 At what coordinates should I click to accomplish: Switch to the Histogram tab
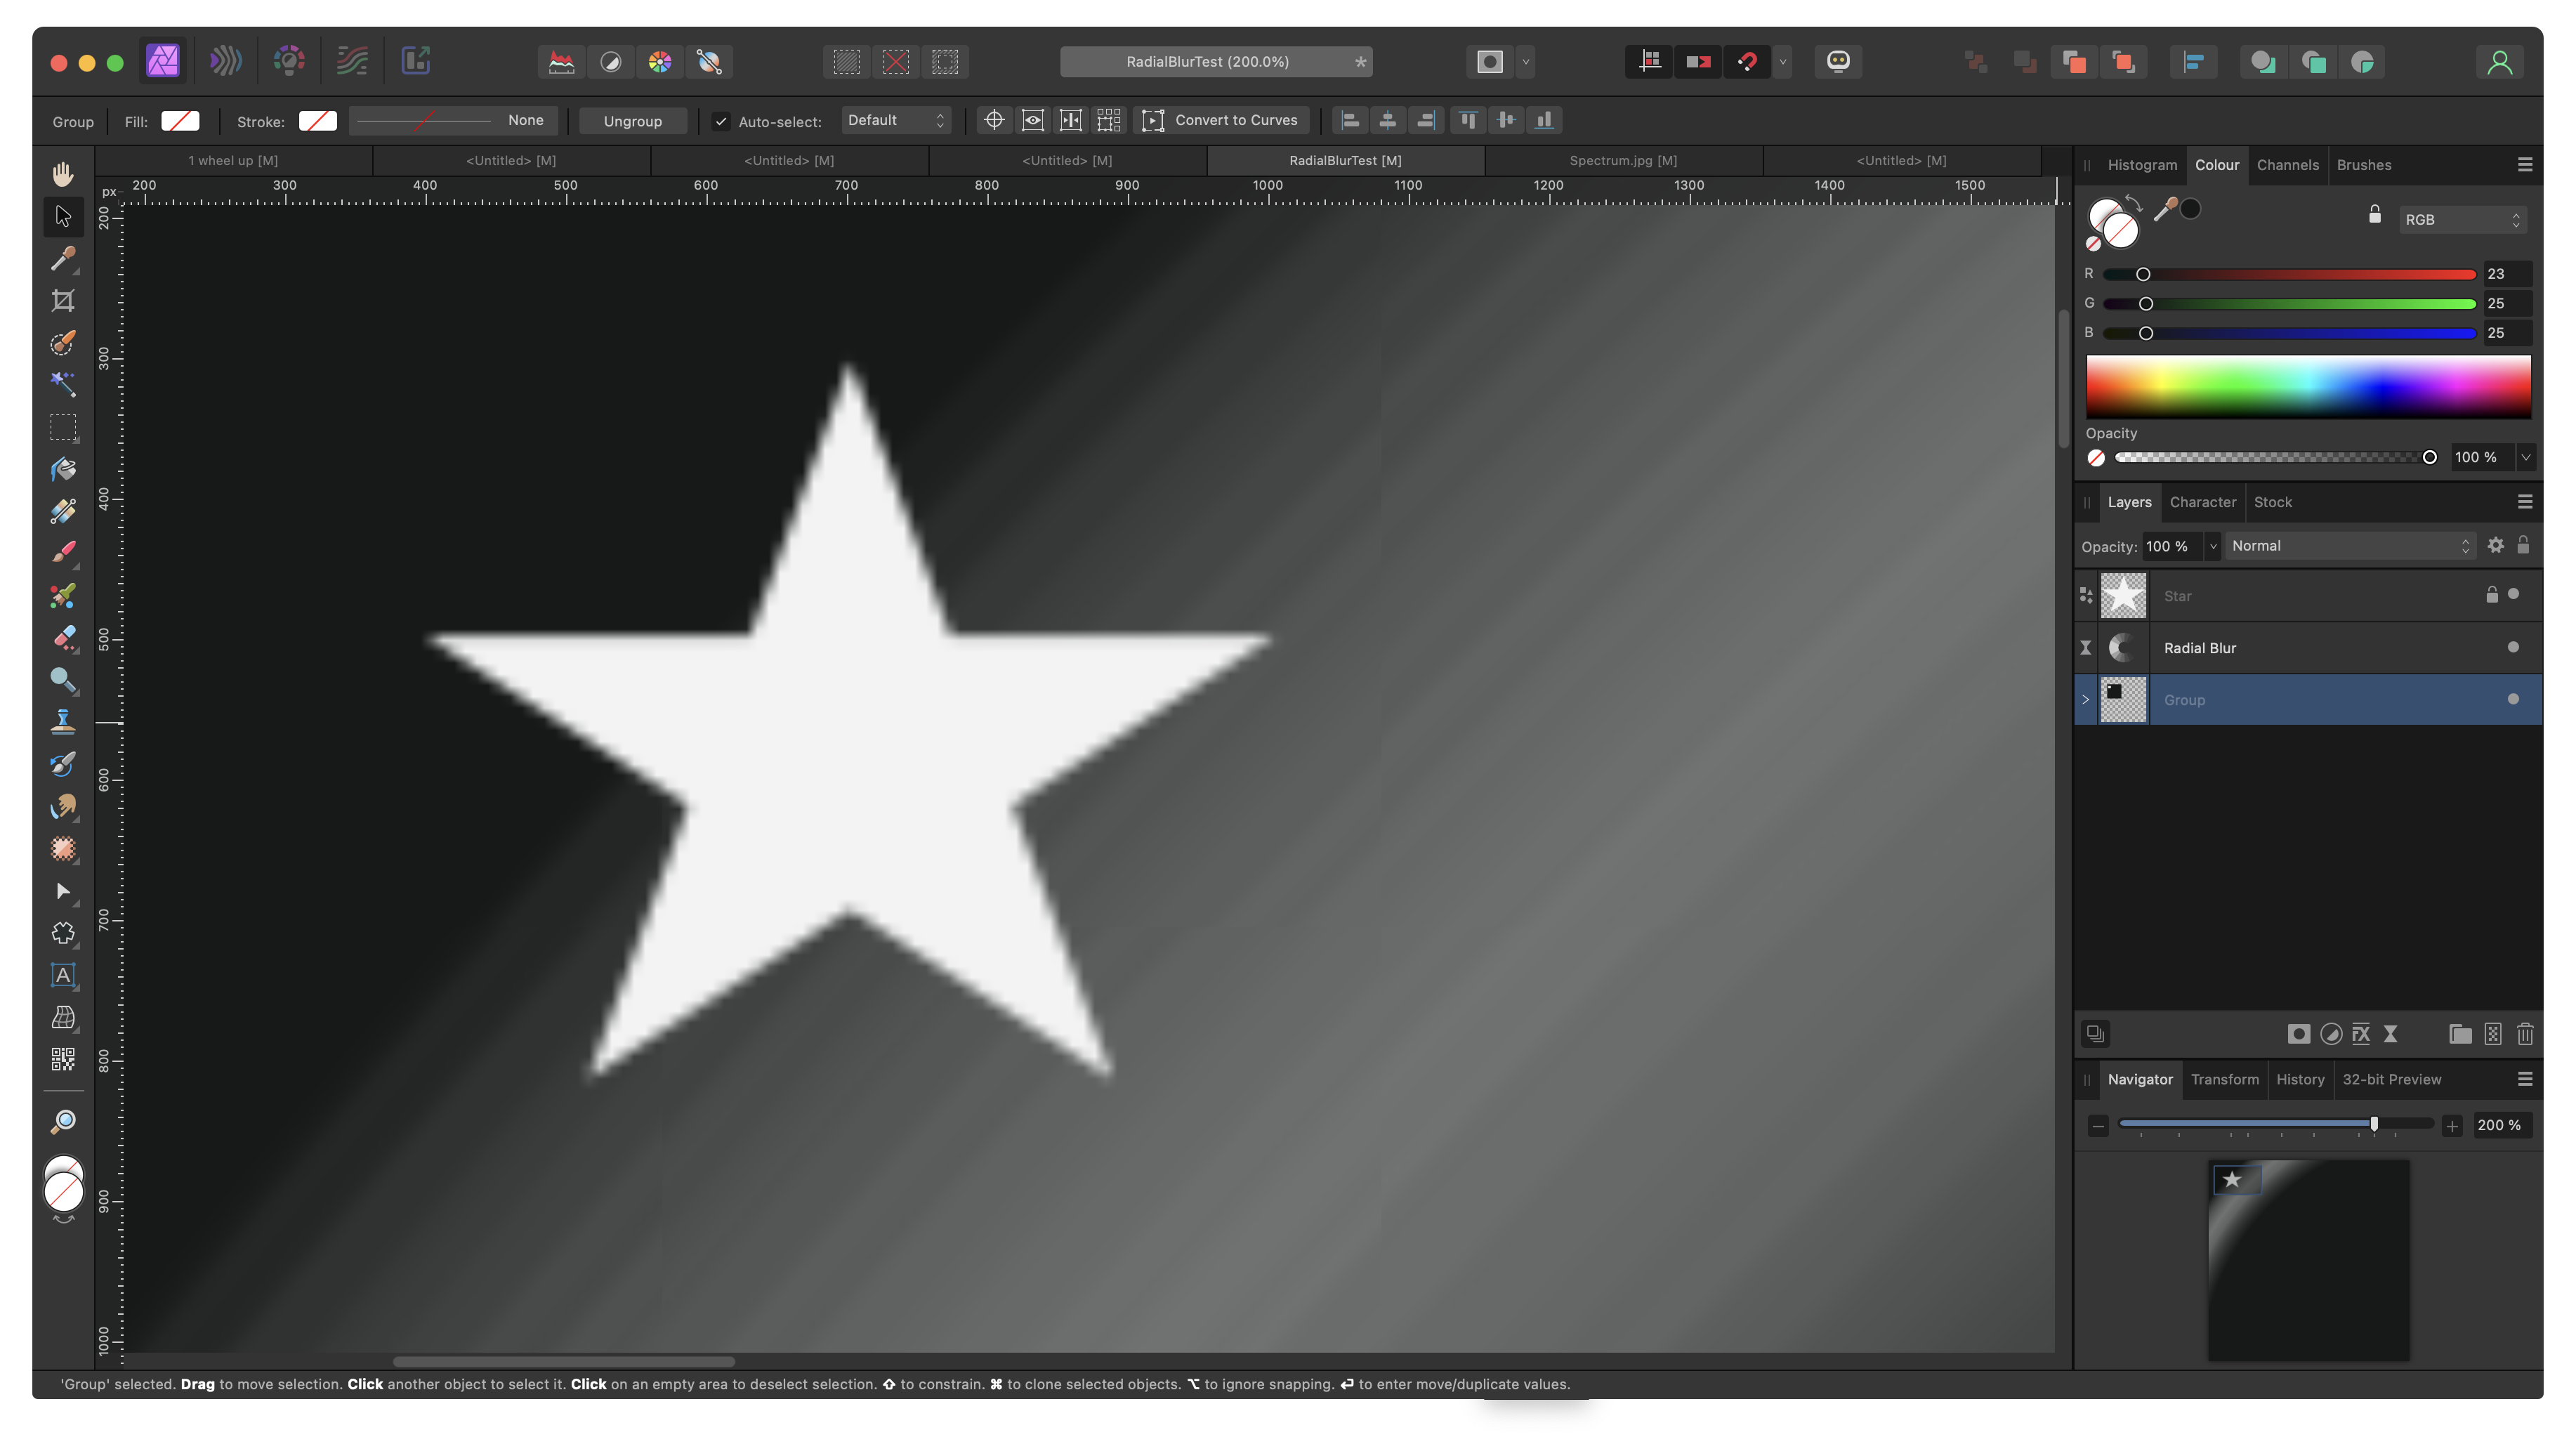pyautogui.click(x=2142, y=165)
